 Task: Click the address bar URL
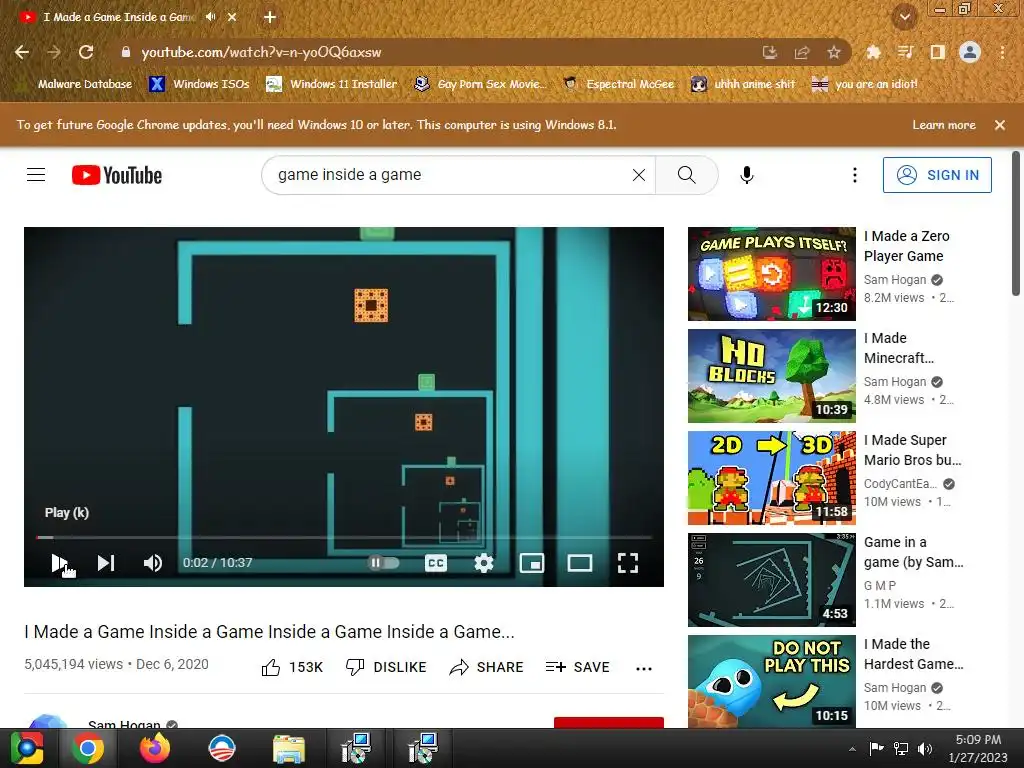coord(261,52)
